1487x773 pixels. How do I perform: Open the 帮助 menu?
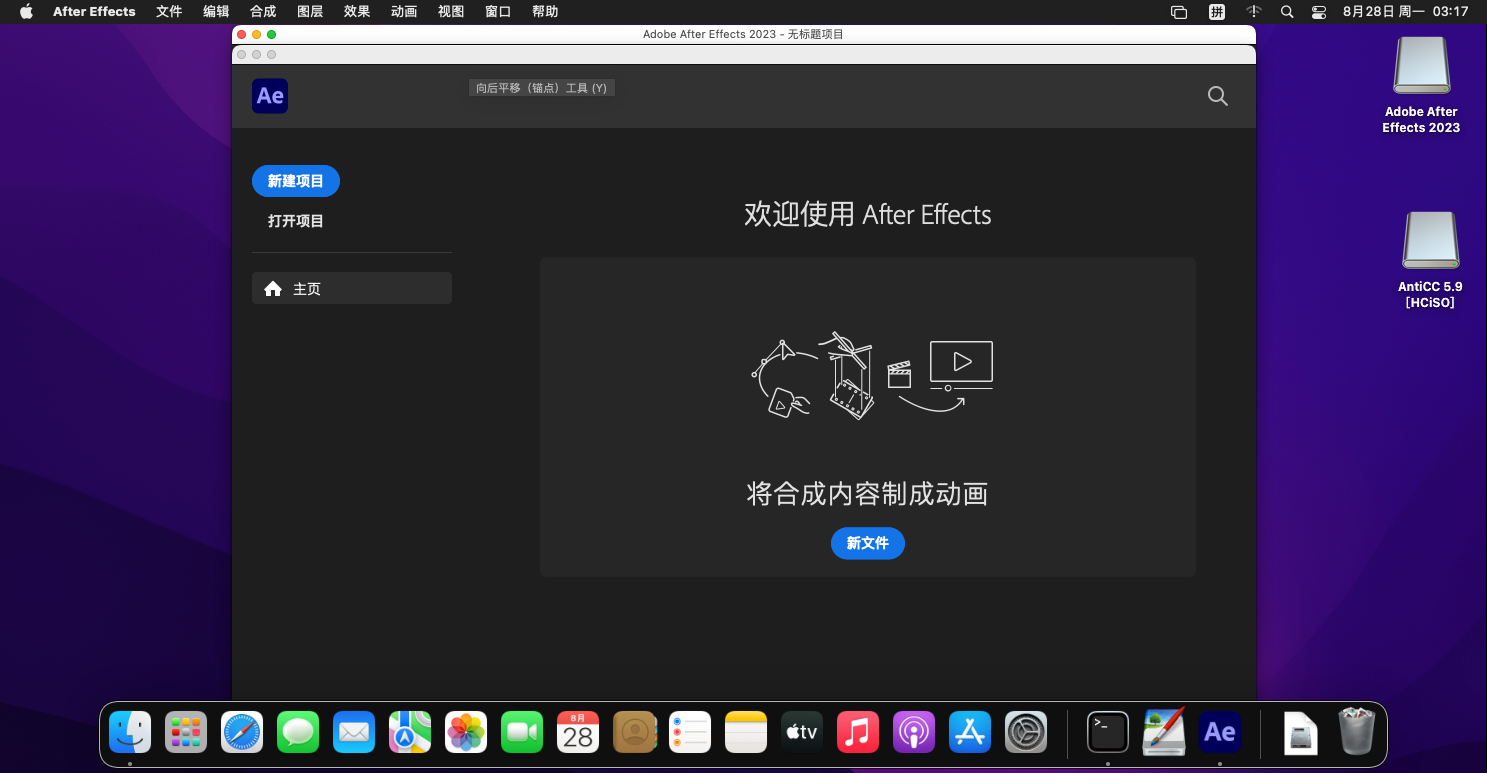coord(545,12)
